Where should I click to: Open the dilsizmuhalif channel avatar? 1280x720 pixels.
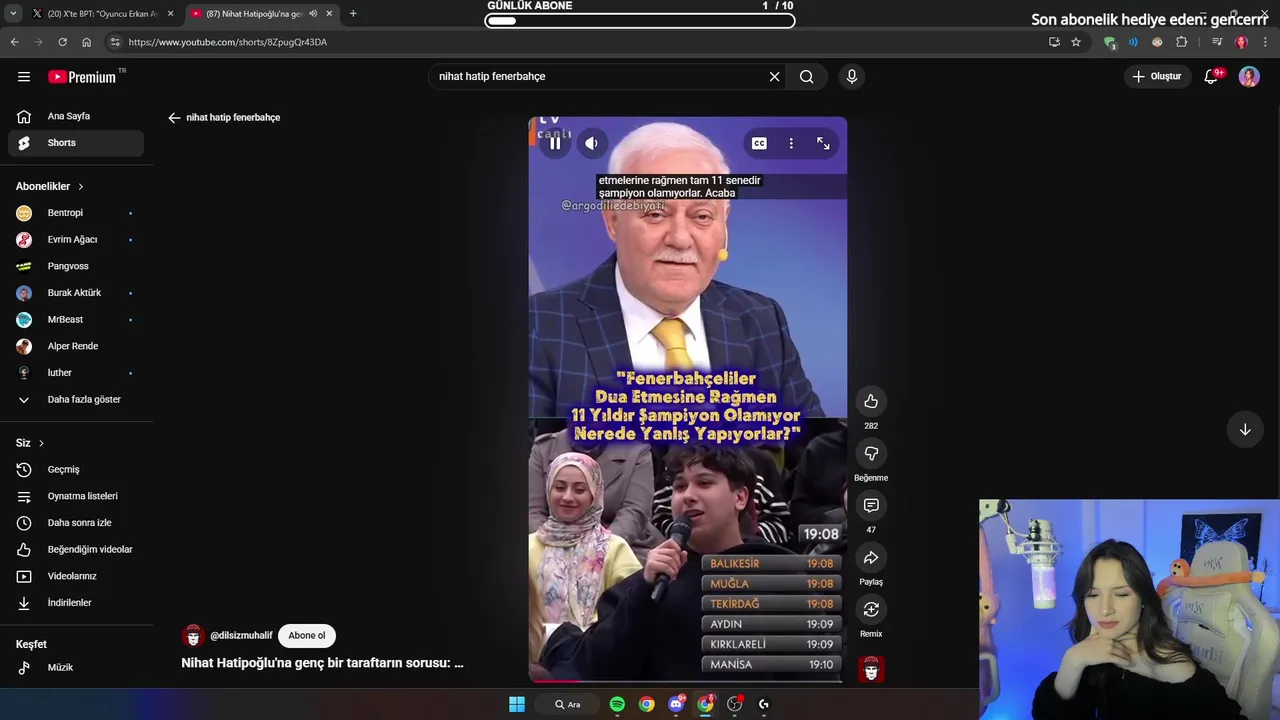(193, 635)
